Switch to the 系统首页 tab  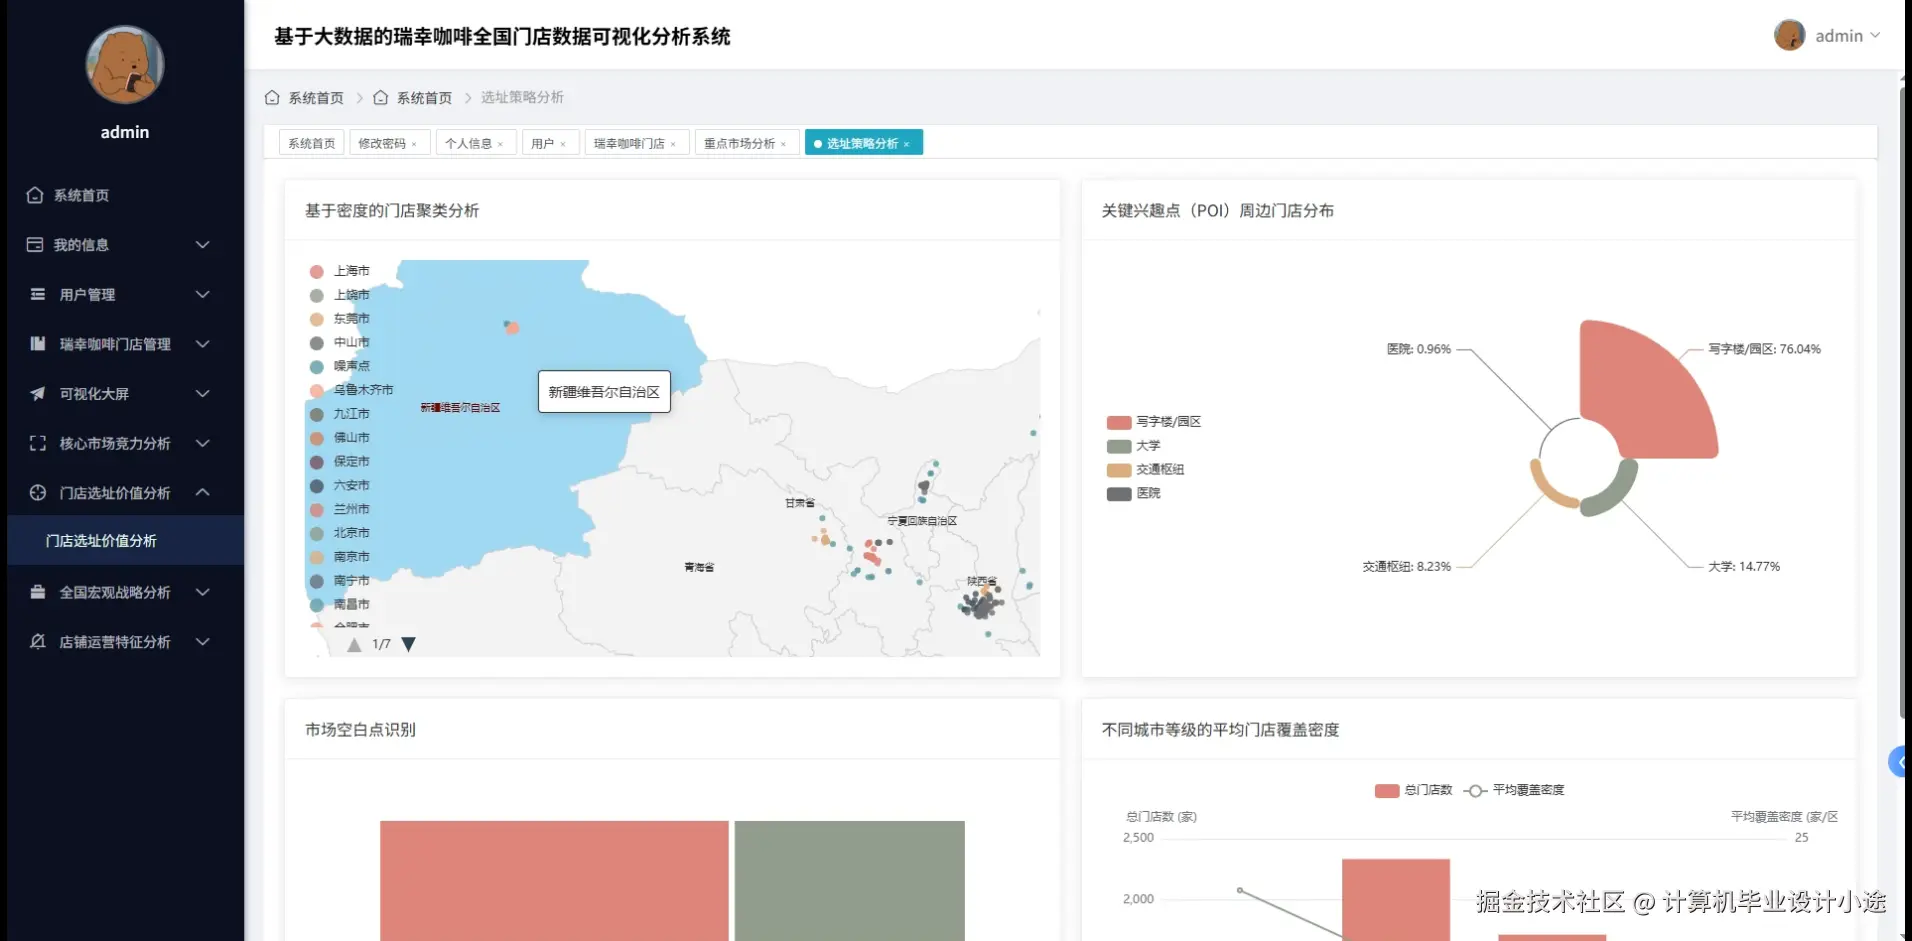click(312, 144)
